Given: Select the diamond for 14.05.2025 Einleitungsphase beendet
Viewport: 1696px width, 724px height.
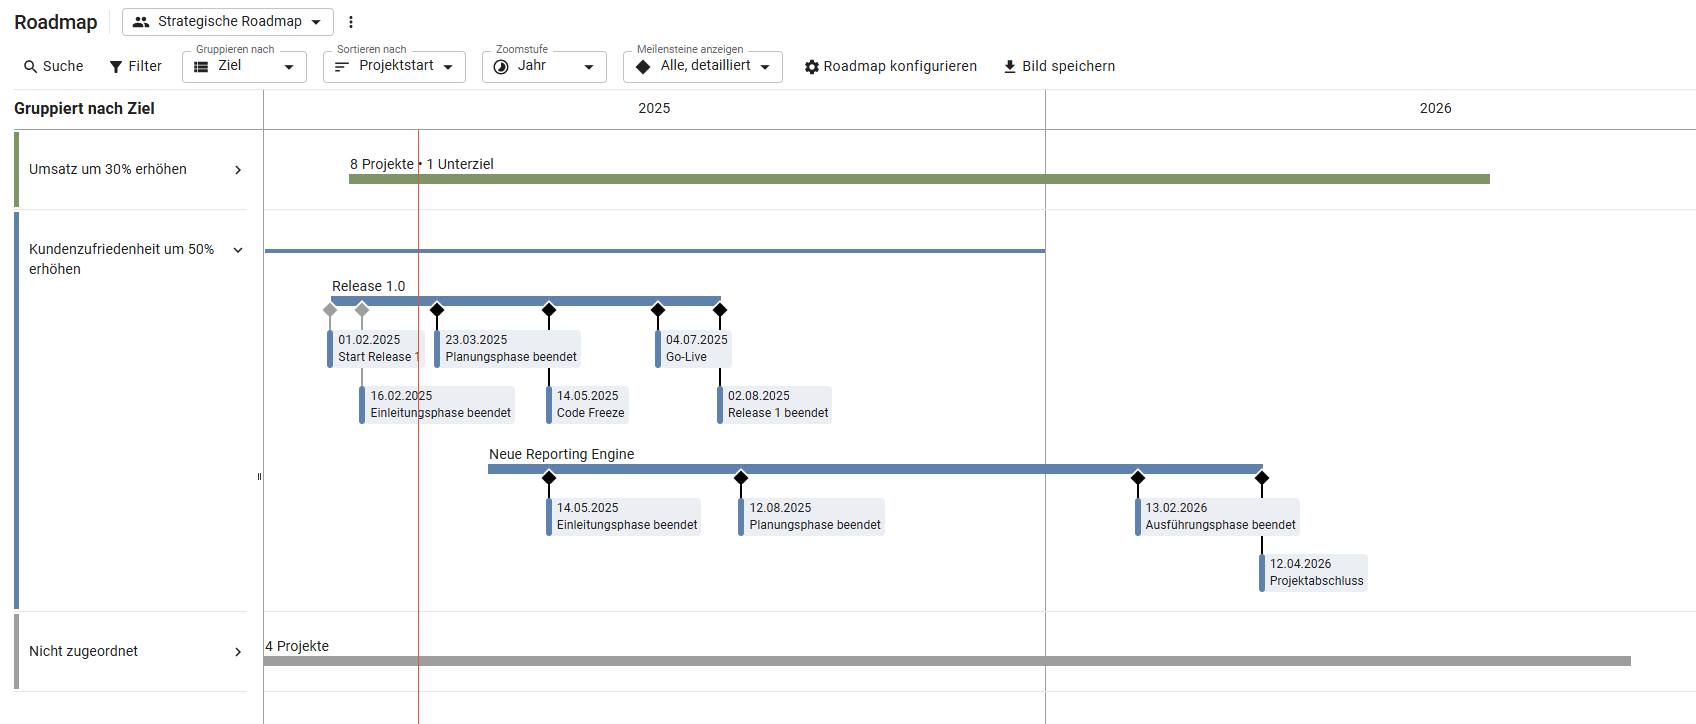Looking at the screenshot, I should coord(549,478).
